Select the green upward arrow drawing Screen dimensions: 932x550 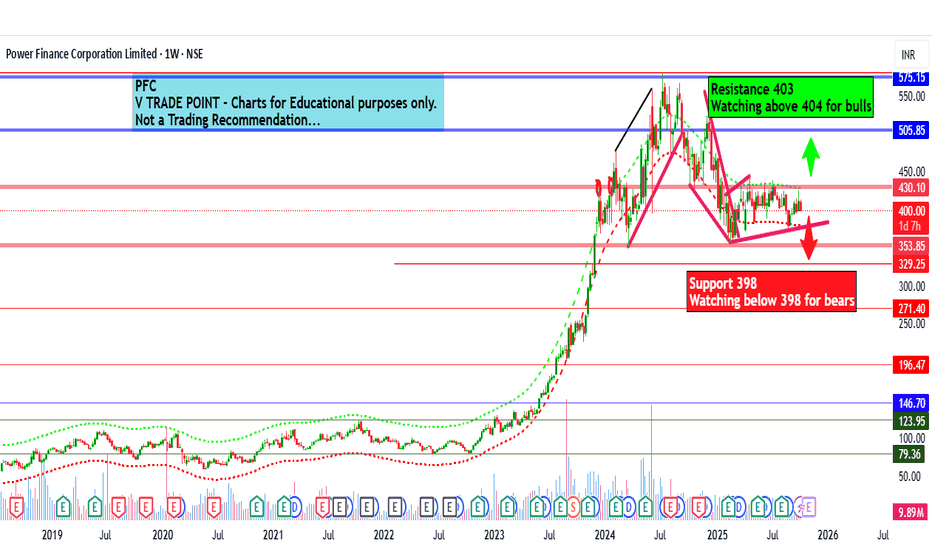click(811, 157)
